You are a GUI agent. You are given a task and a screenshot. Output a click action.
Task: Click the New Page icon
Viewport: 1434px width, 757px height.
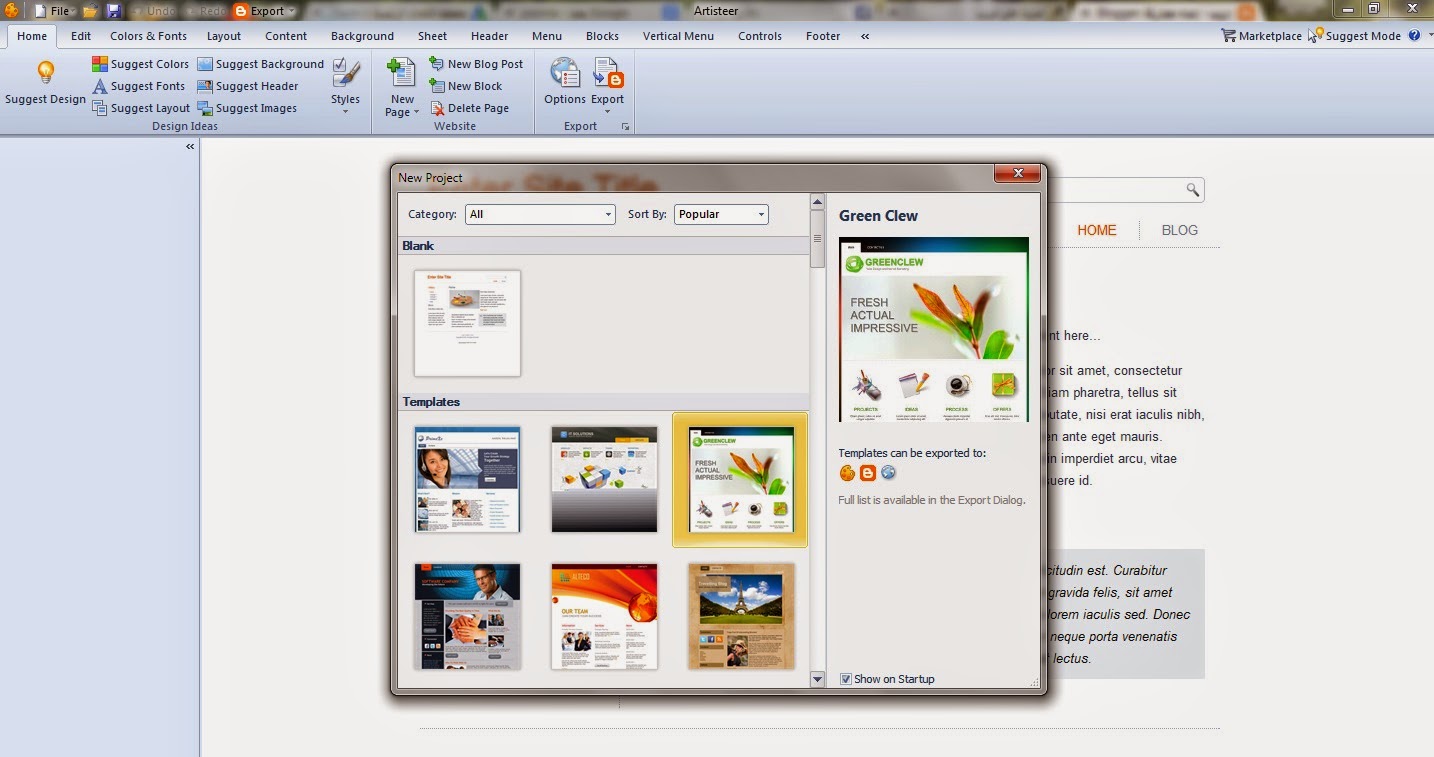(401, 73)
